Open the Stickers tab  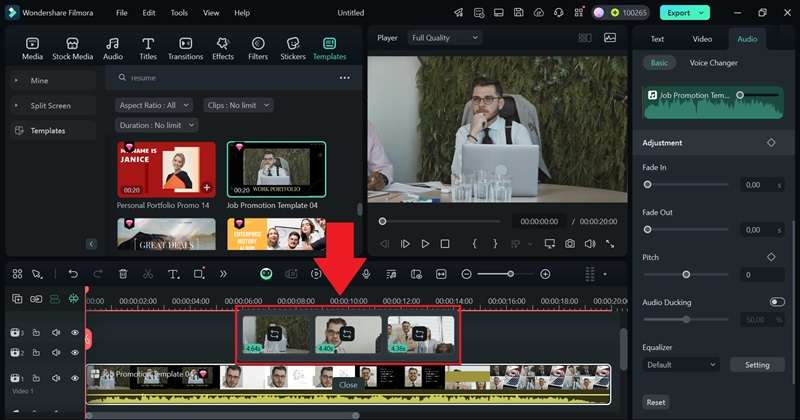pos(293,49)
